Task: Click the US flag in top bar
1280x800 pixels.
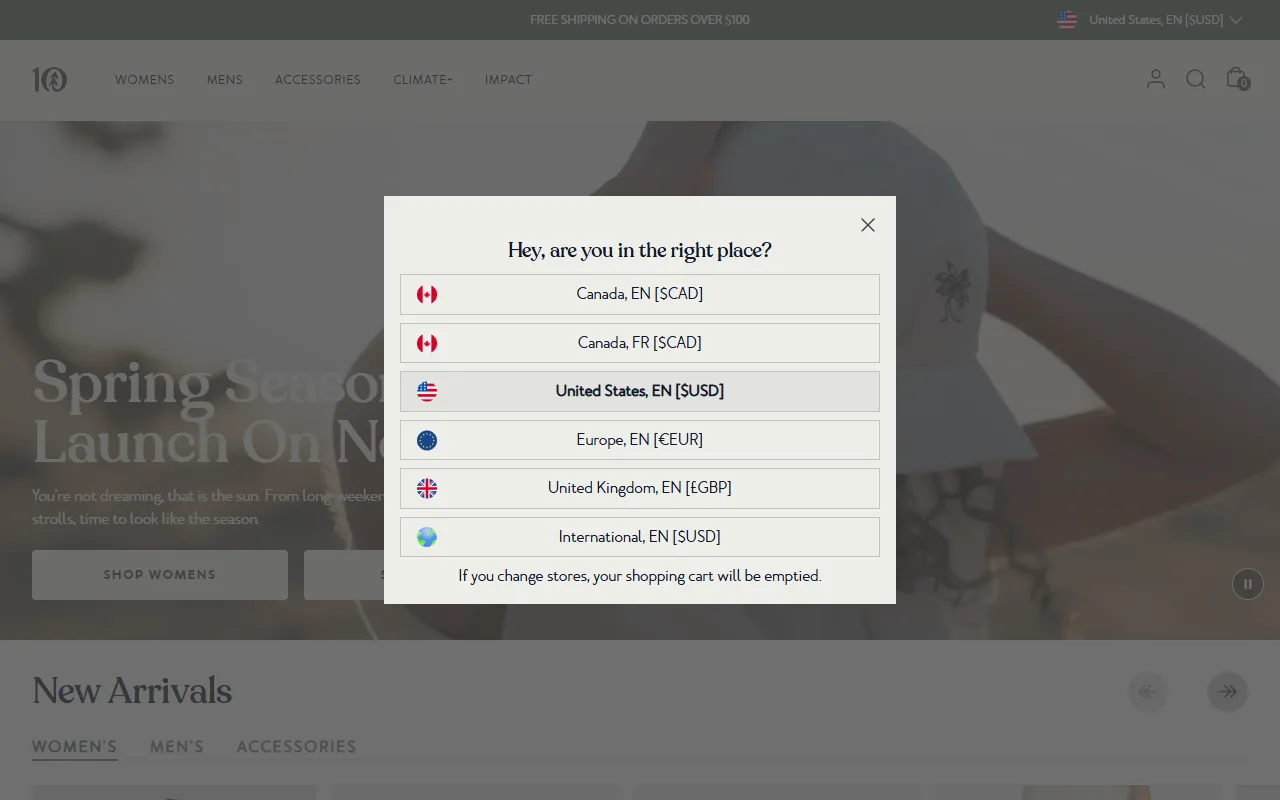Action: (x=1067, y=20)
